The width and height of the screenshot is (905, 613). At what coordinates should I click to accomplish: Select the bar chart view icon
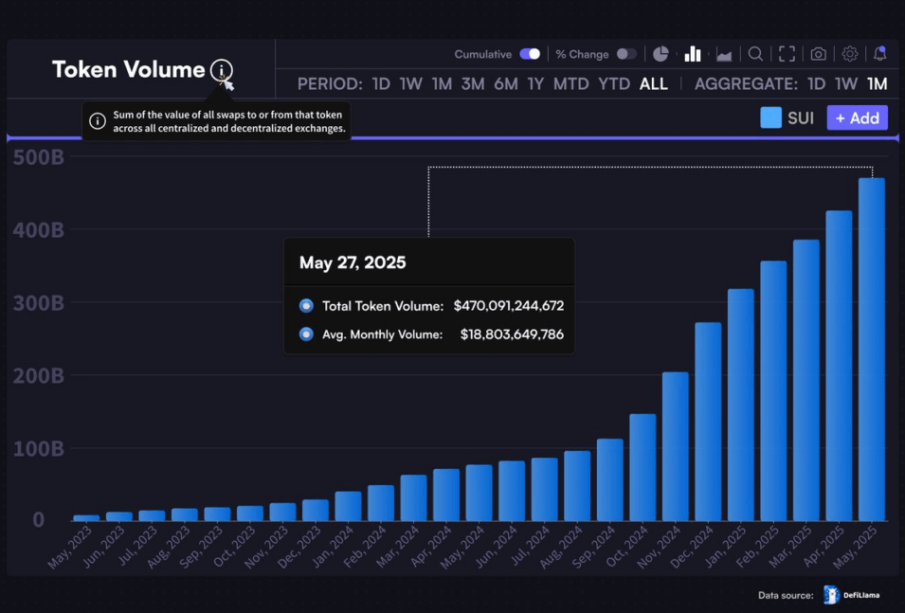point(692,54)
